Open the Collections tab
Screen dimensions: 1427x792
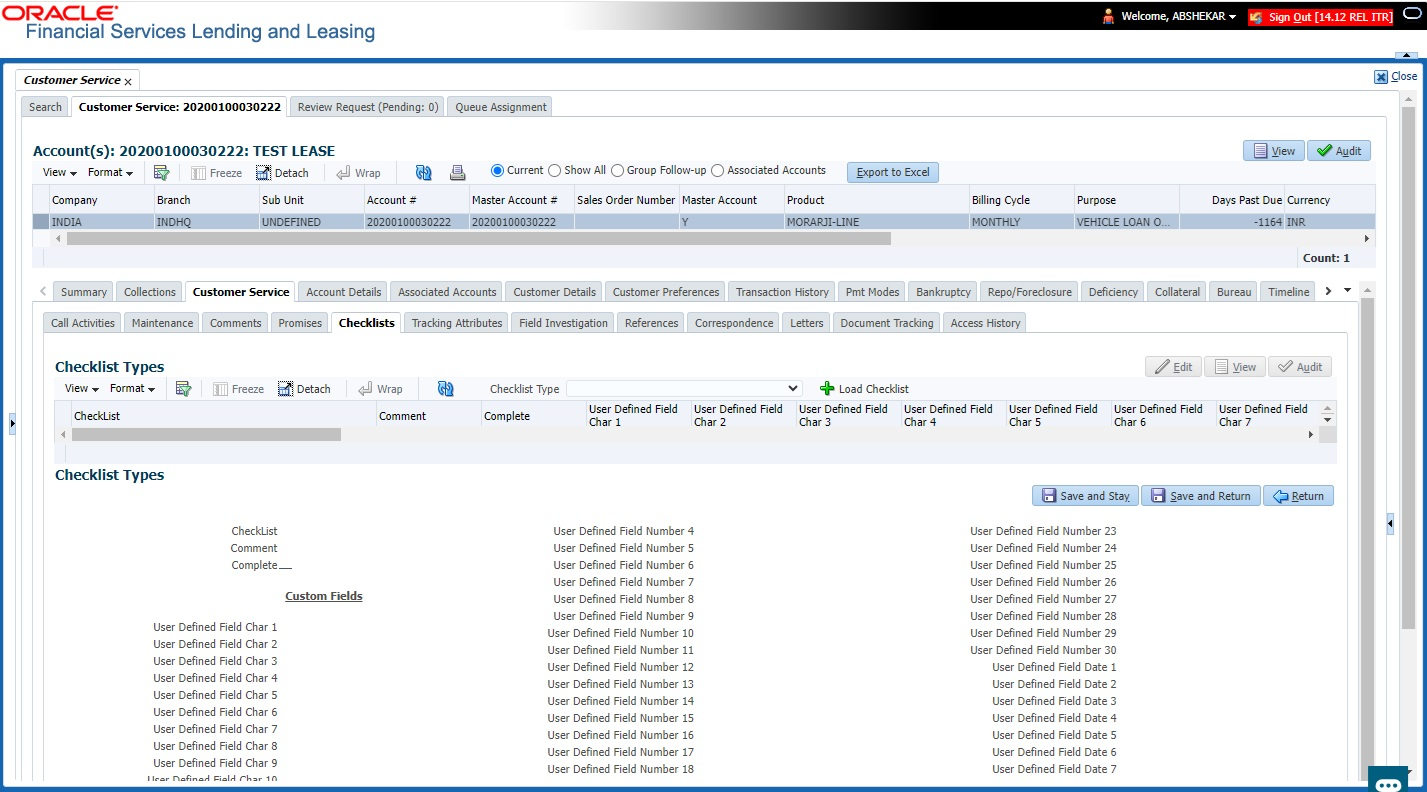tap(150, 292)
